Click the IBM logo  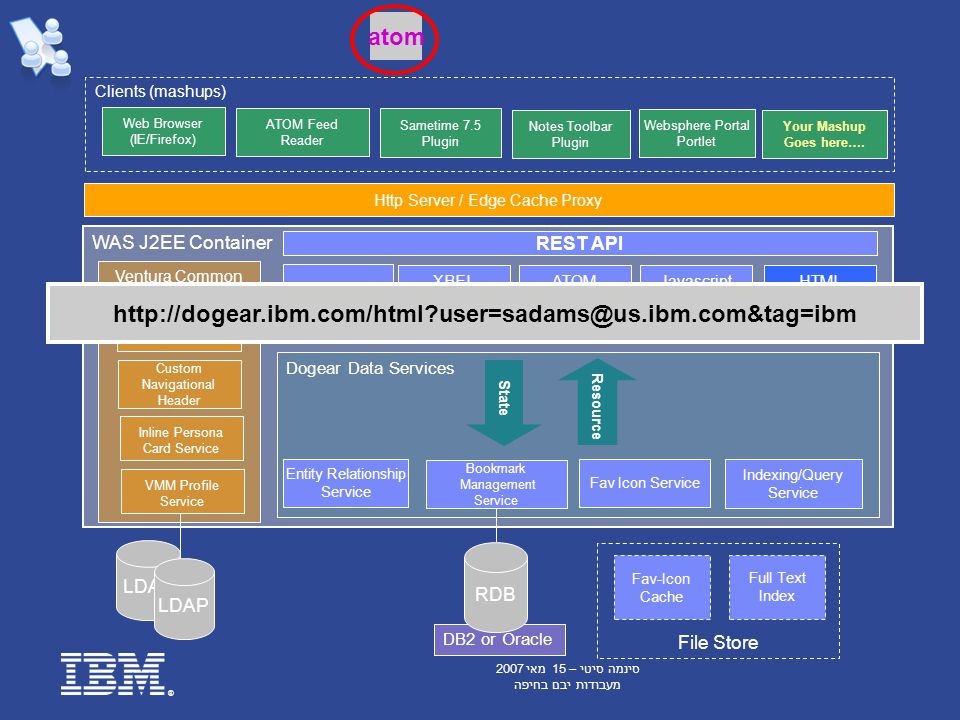pos(116,674)
